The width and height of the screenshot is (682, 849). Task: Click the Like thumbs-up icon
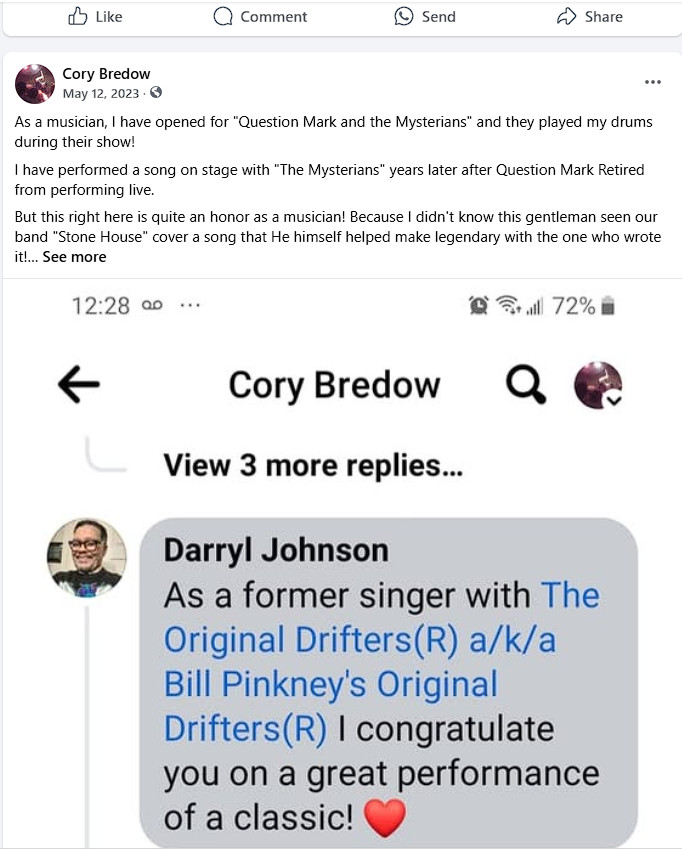(78, 16)
